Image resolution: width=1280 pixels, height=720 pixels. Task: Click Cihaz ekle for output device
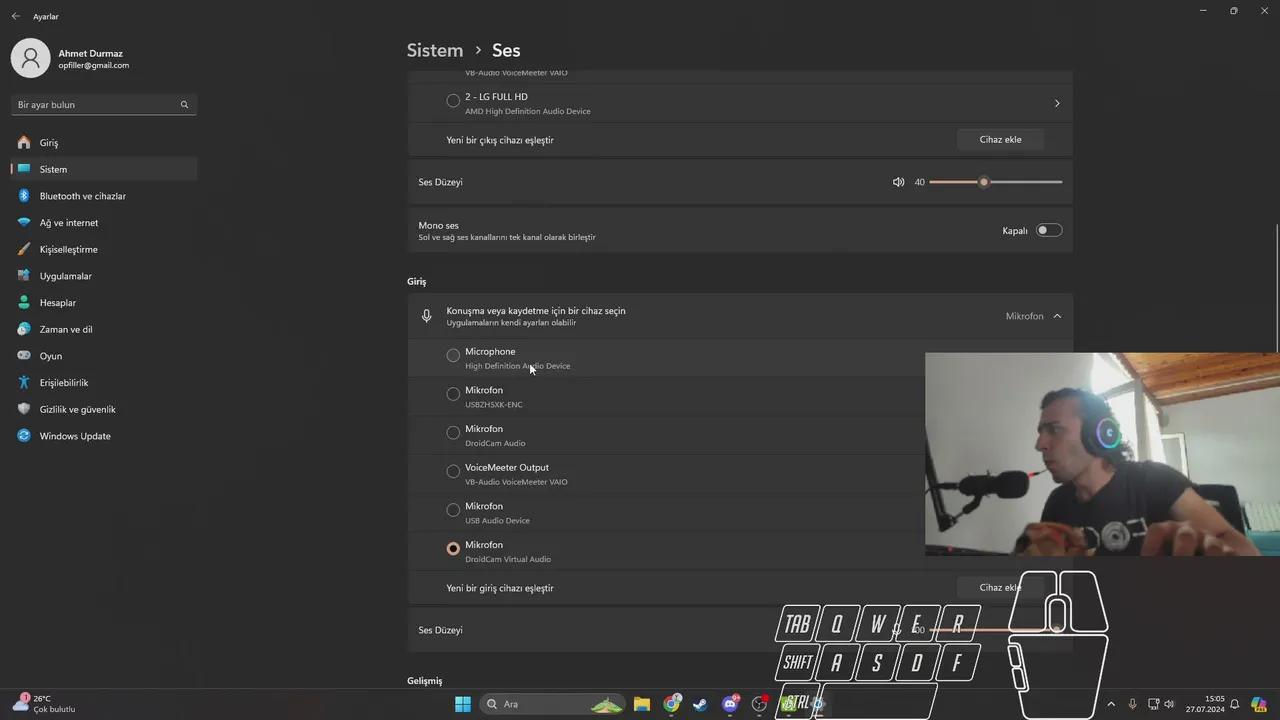click(x=1000, y=140)
